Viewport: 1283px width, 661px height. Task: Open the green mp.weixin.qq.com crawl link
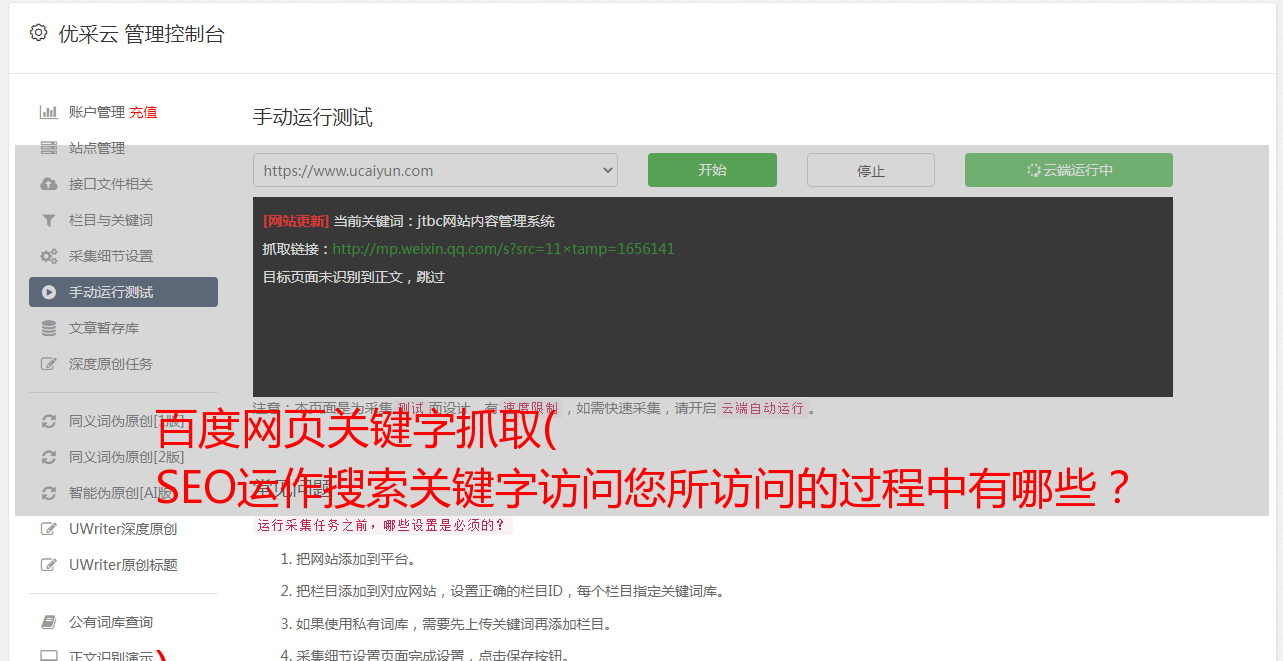(x=503, y=249)
